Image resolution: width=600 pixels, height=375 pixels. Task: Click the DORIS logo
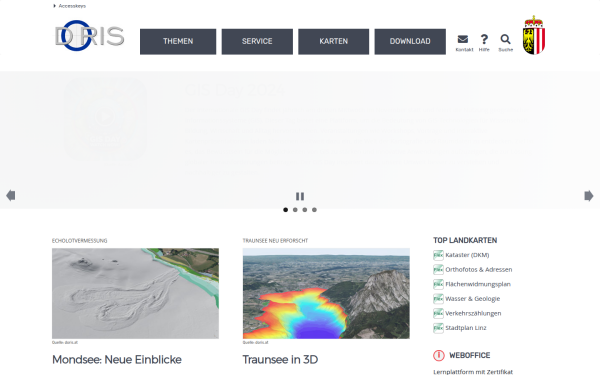(90, 36)
